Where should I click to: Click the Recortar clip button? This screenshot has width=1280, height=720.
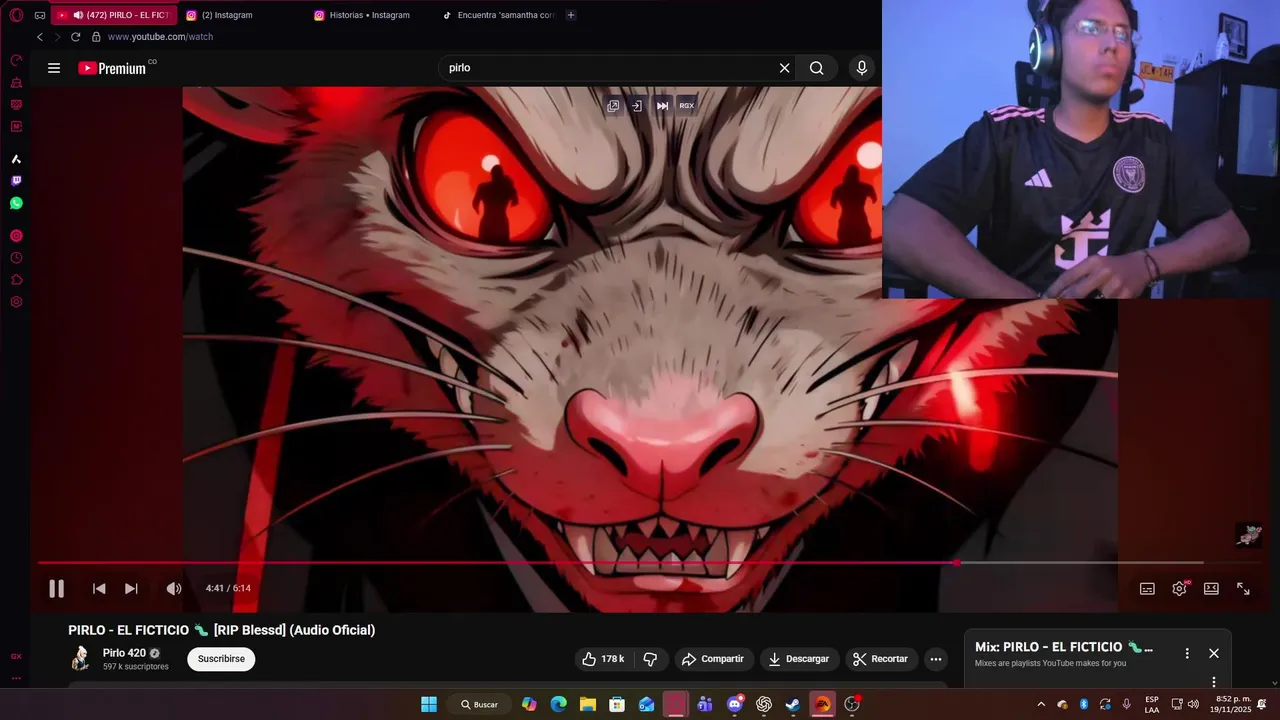point(881,659)
